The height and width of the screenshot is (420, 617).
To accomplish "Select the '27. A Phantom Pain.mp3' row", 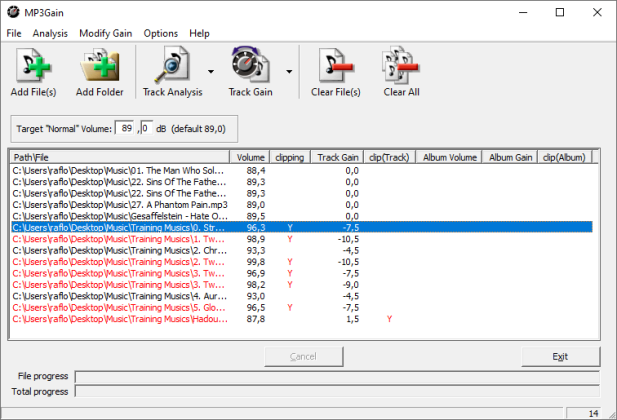I will (302, 205).
